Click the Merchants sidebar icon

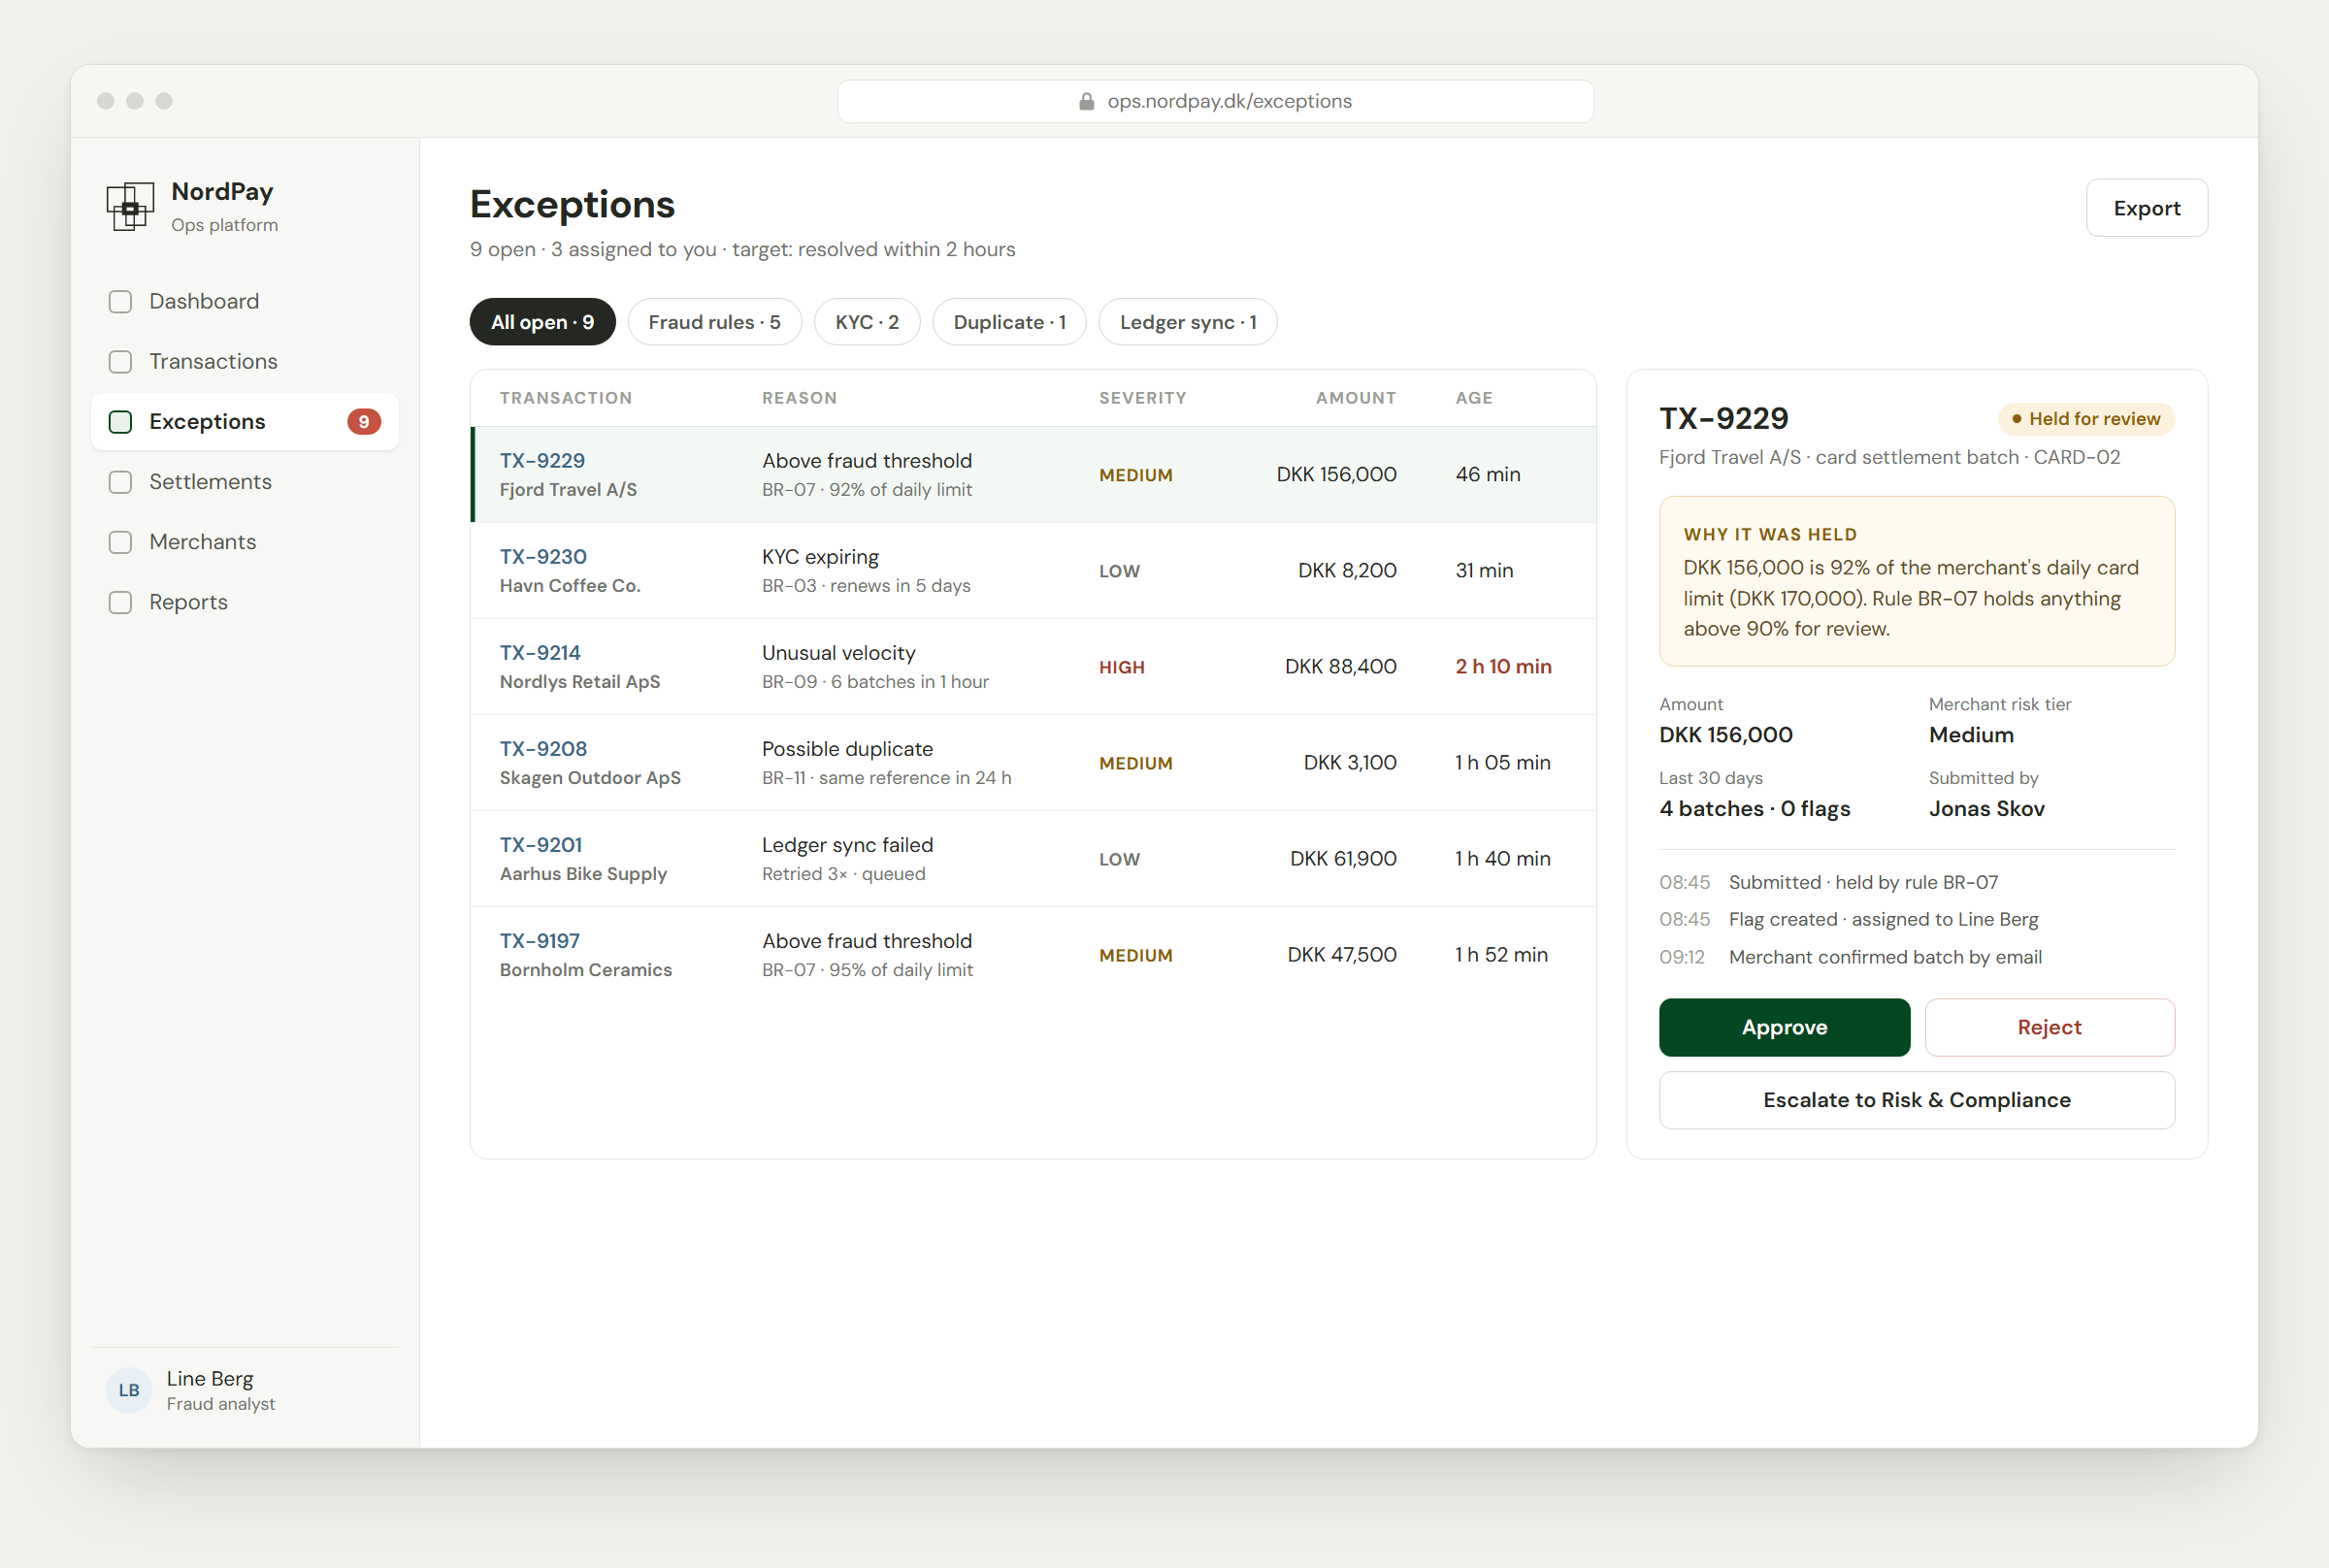click(120, 541)
